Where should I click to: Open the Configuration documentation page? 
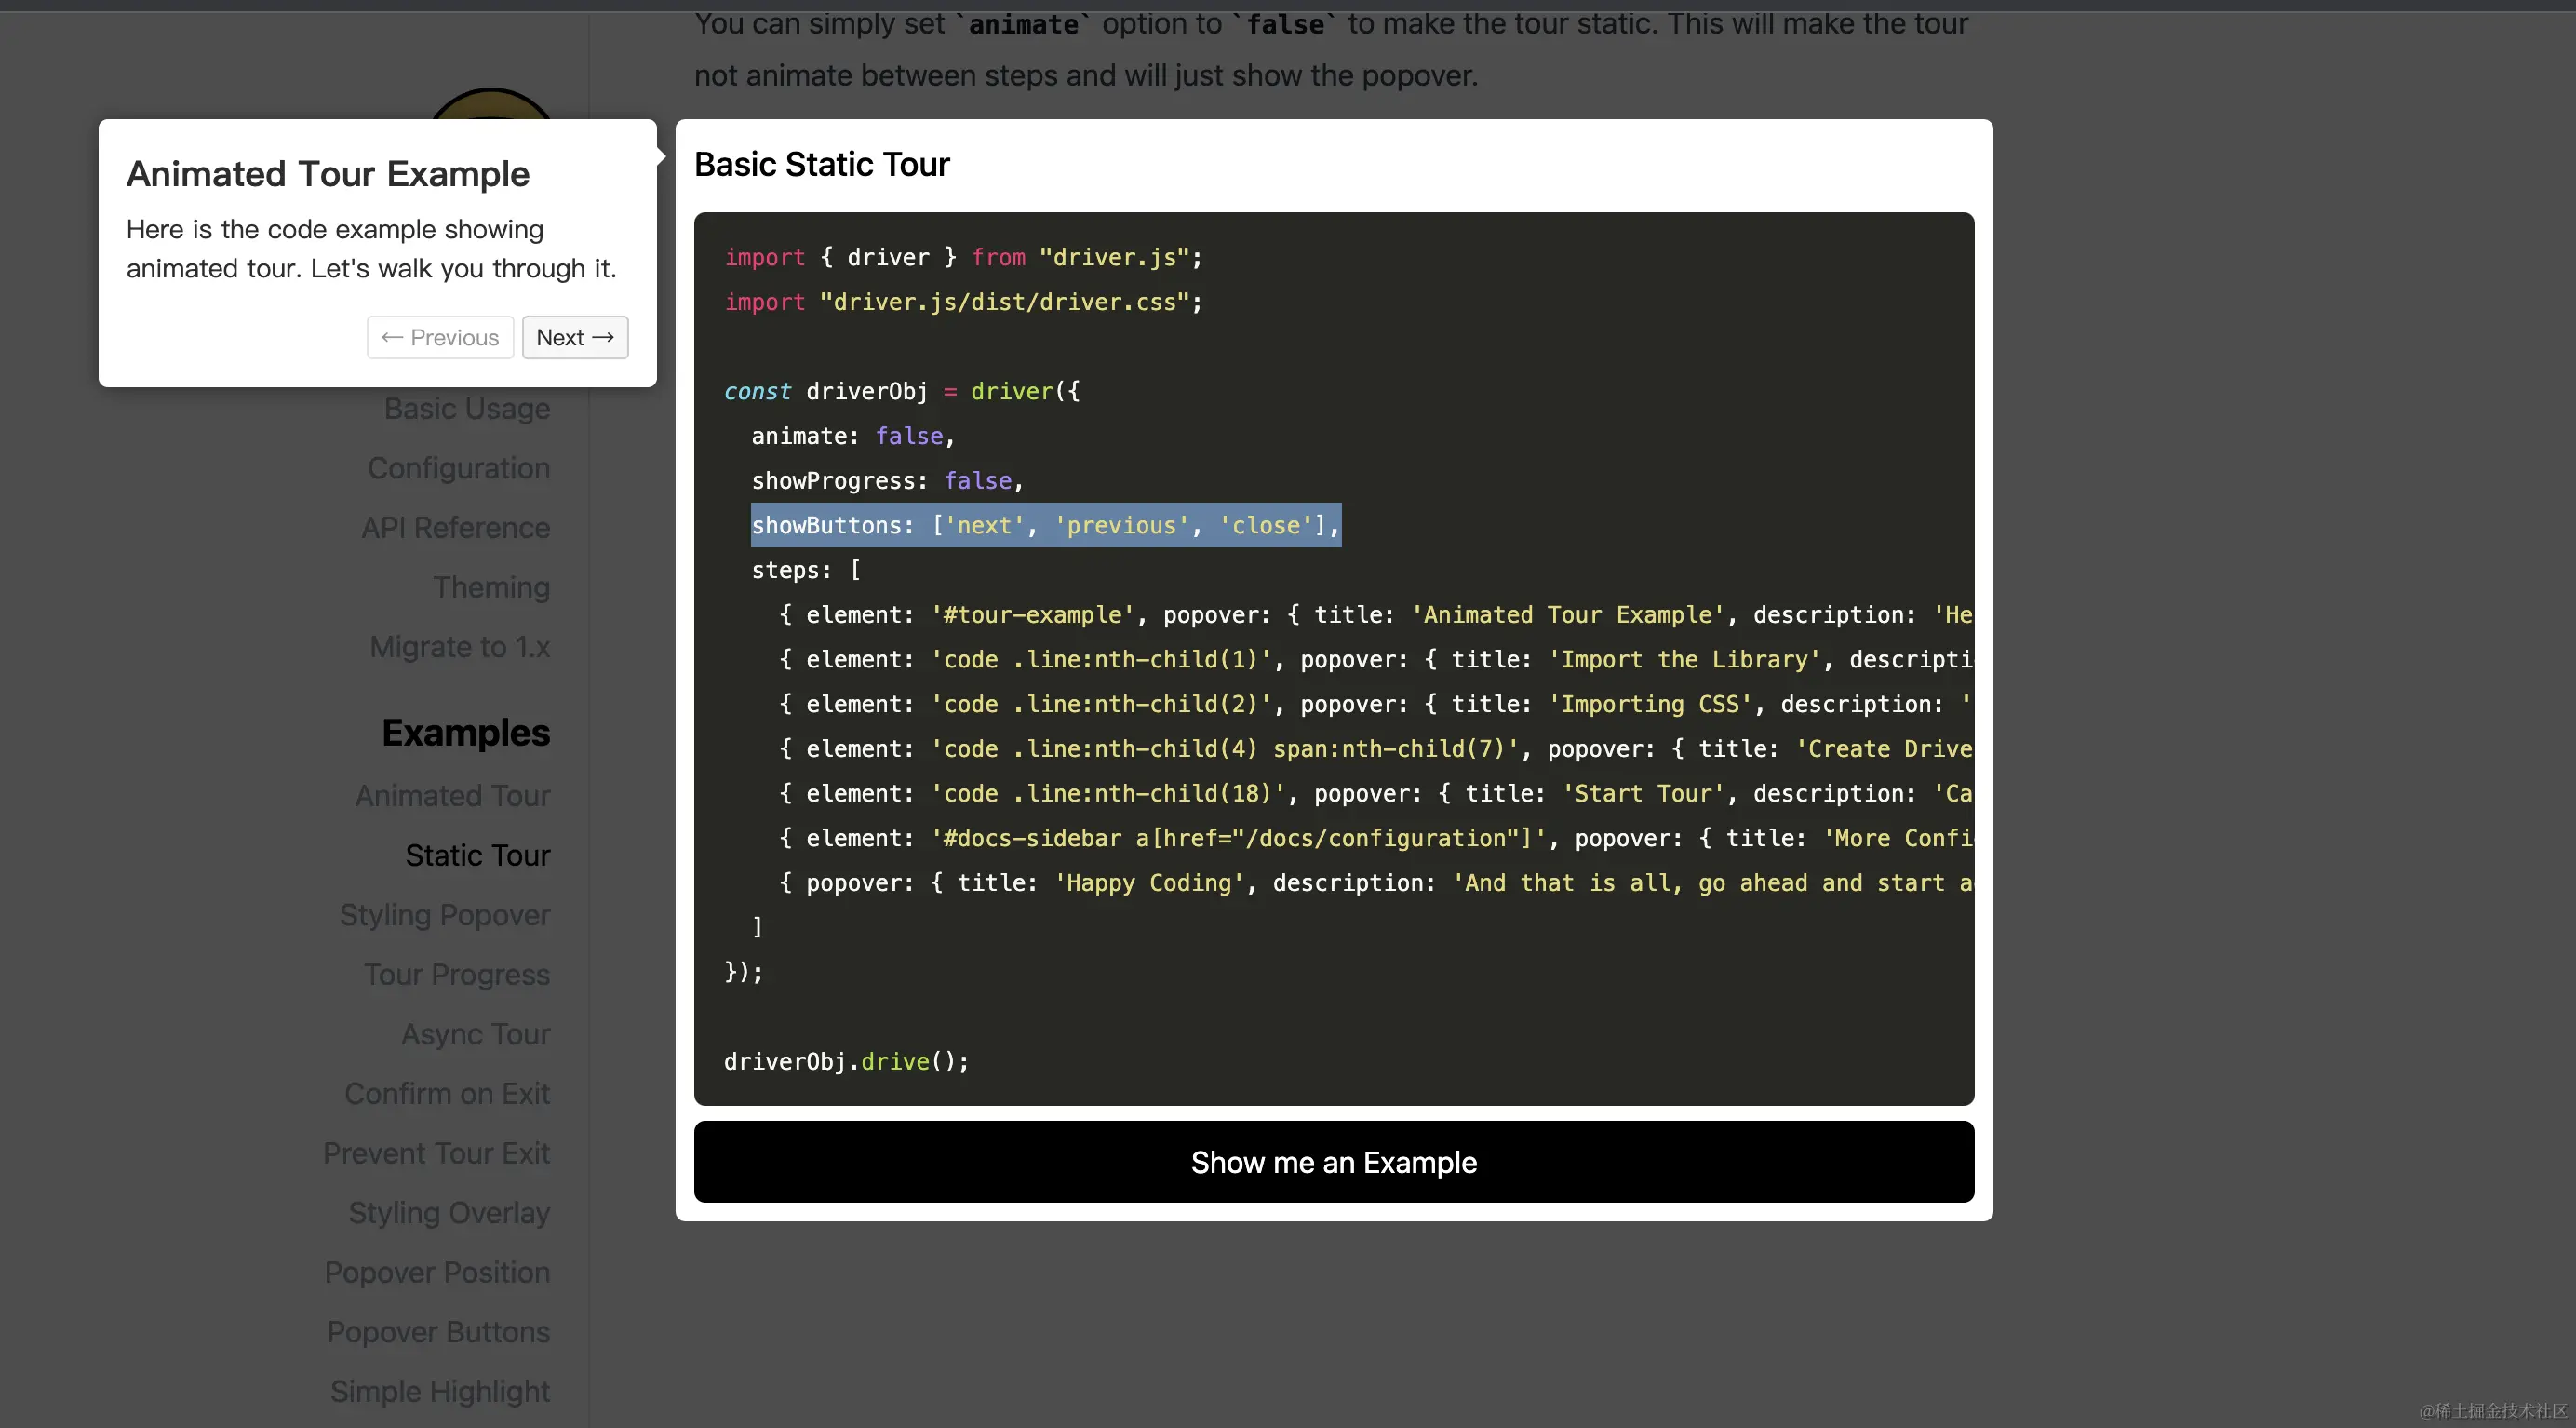(x=458, y=468)
